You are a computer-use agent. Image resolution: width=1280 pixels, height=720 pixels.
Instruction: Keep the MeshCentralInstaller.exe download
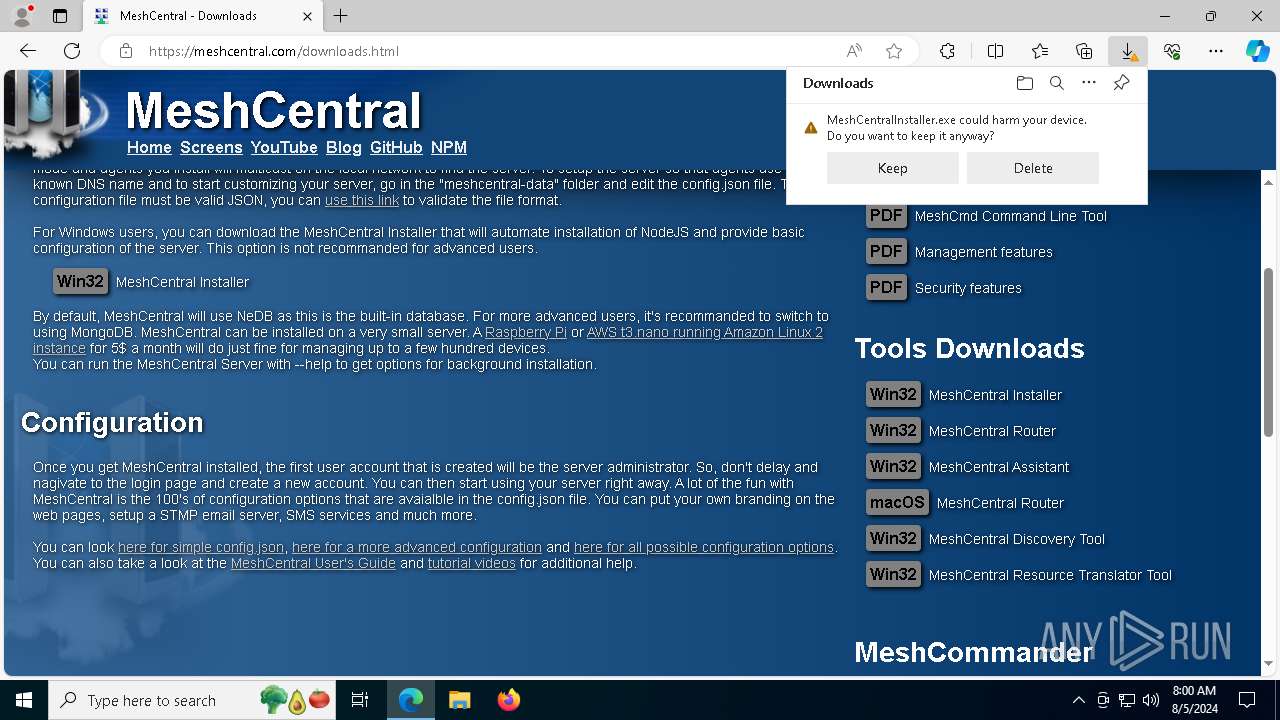click(893, 168)
